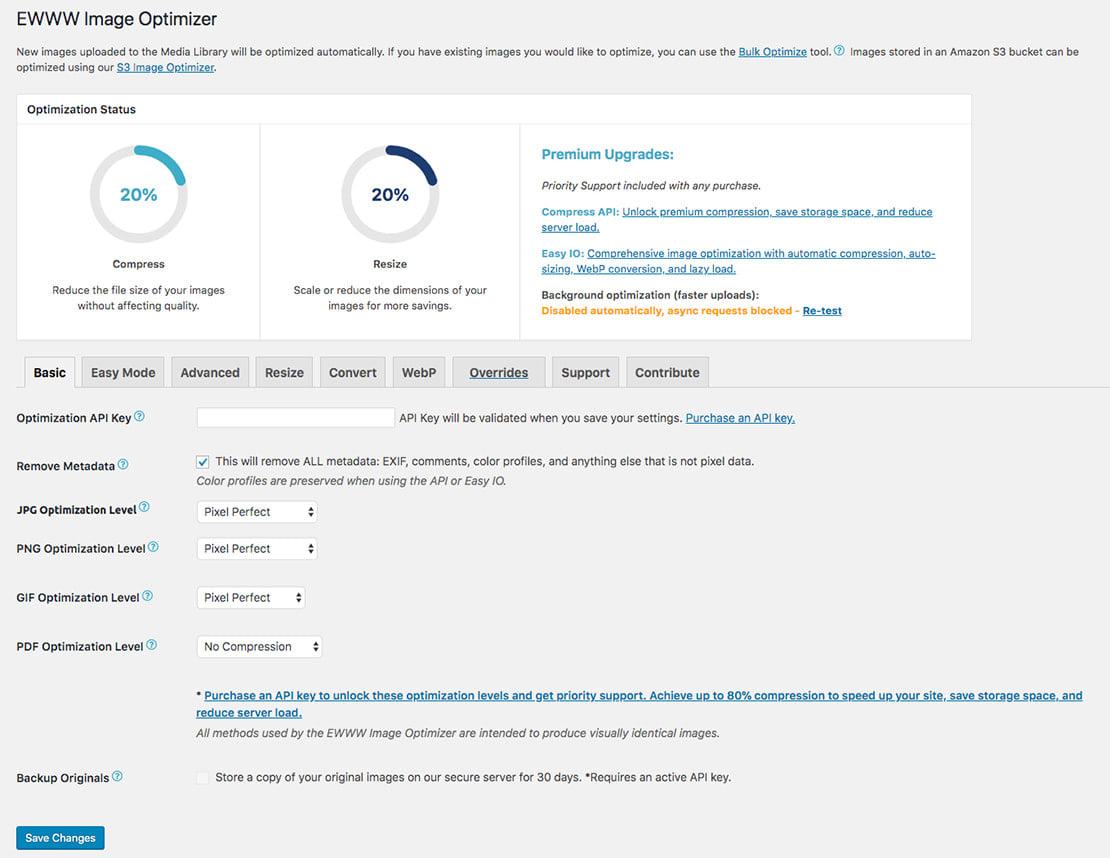Viewport: 1110px width, 858px height.
Task: Open Comprehensive image optimization Easy IO link
Action: [738, 261]
